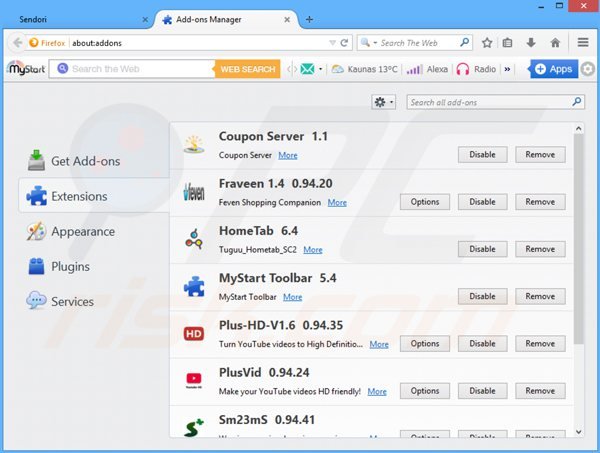Screen dimensions: 600x453
Task: Open the More link for HomeTab
Action: (313, 250)
